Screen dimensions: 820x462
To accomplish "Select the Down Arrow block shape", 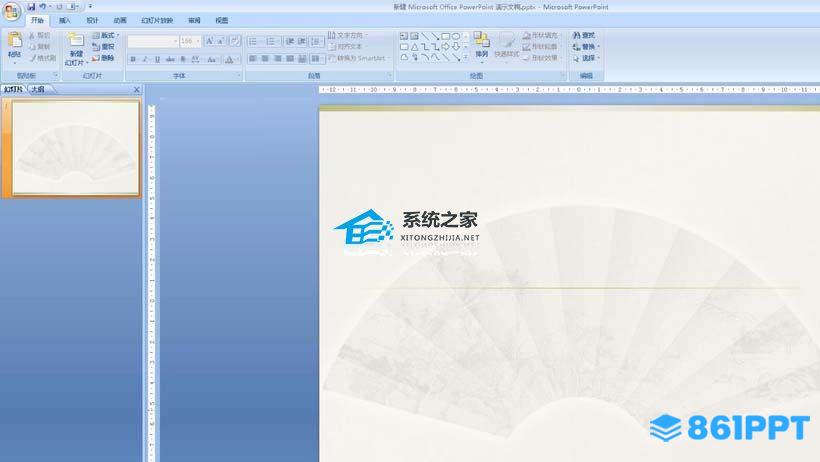I will (456, 47).
